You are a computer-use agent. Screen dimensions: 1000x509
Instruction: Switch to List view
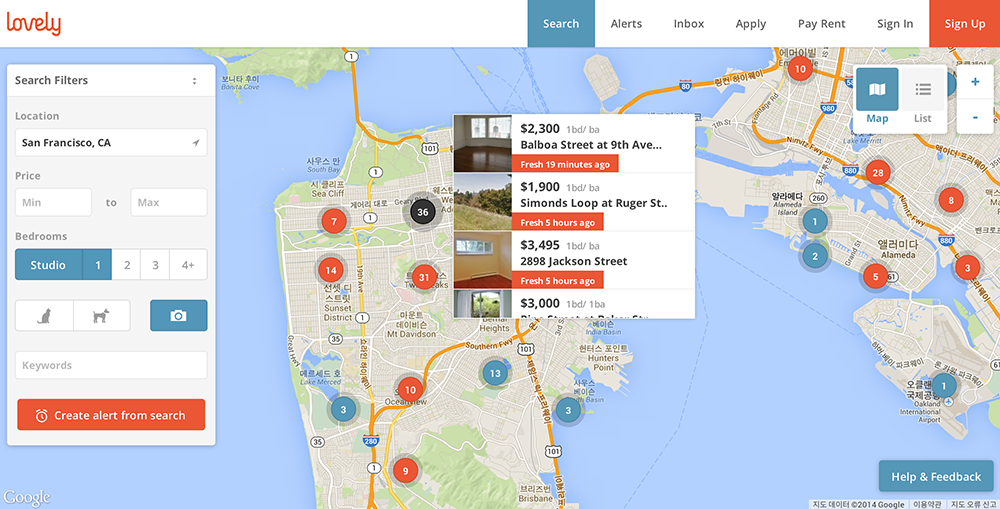click(x=923, y=96)
